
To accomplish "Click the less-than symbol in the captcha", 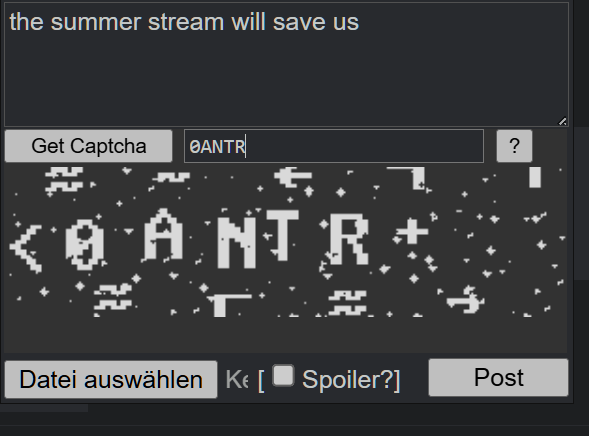I will (26, 248).
